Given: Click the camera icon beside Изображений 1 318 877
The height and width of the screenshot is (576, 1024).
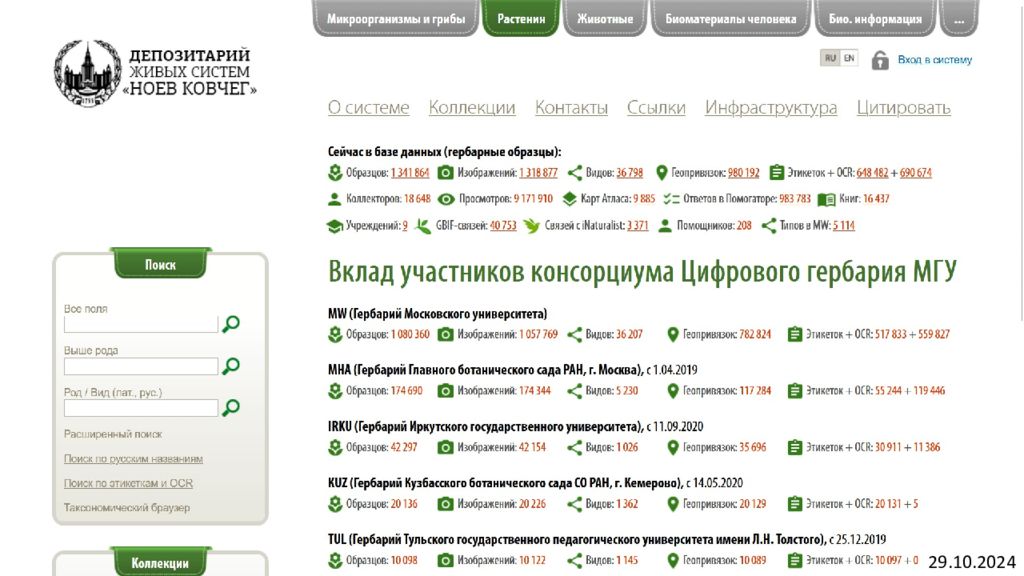Looking at the screenshot, I should click(445, 173).
